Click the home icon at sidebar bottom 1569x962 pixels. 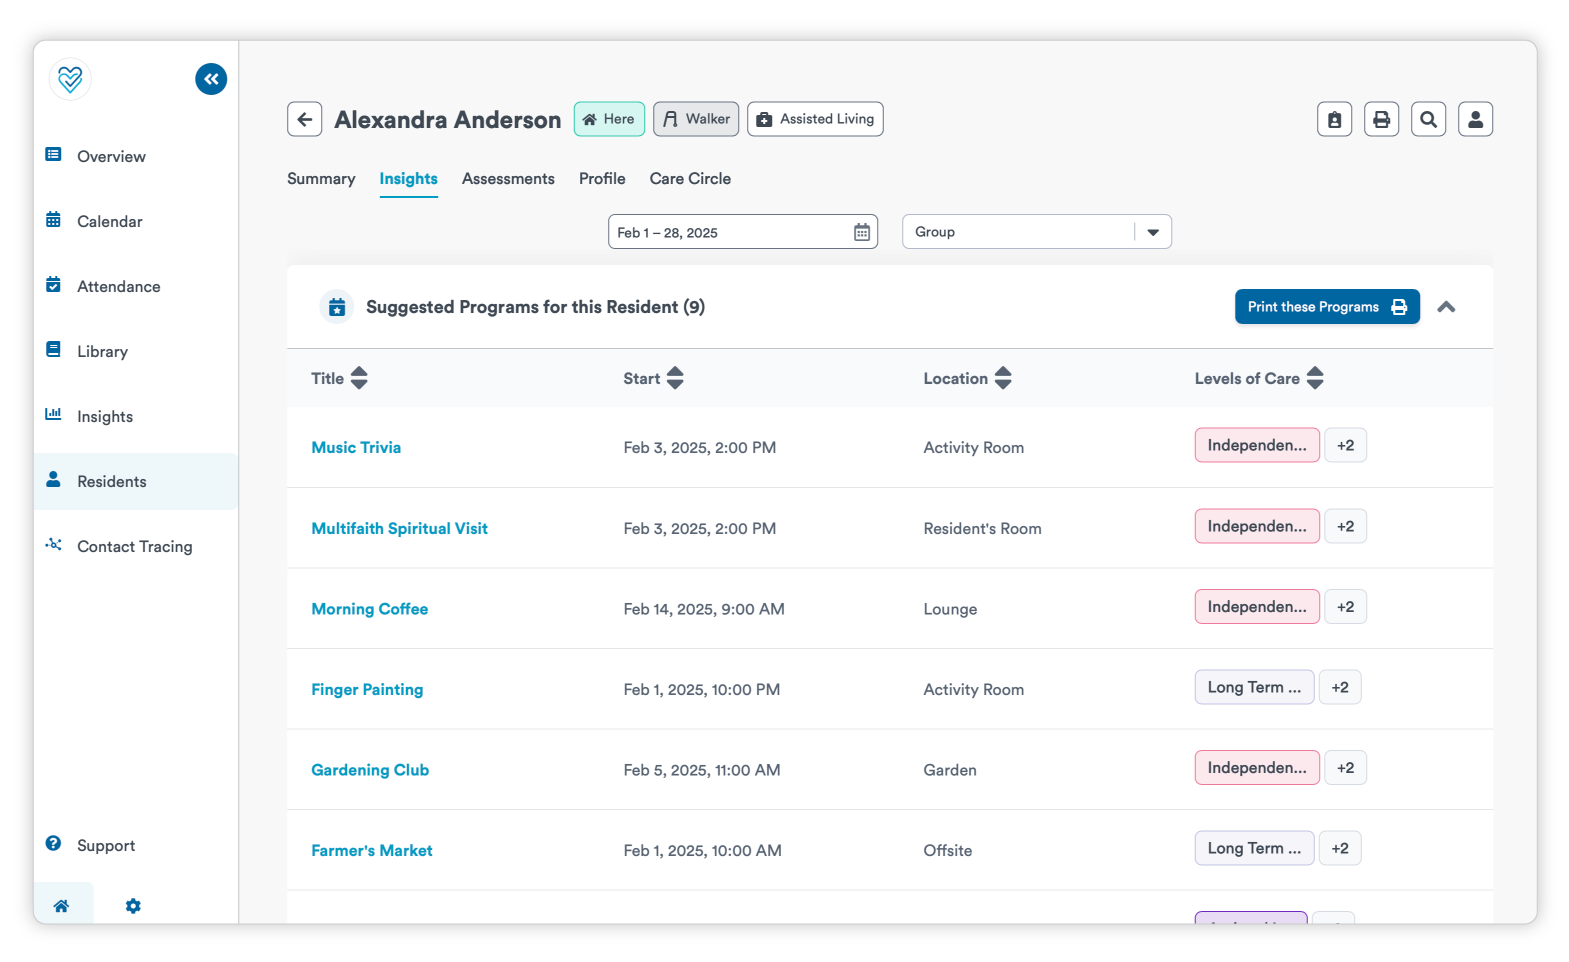(x=61, y=906)
